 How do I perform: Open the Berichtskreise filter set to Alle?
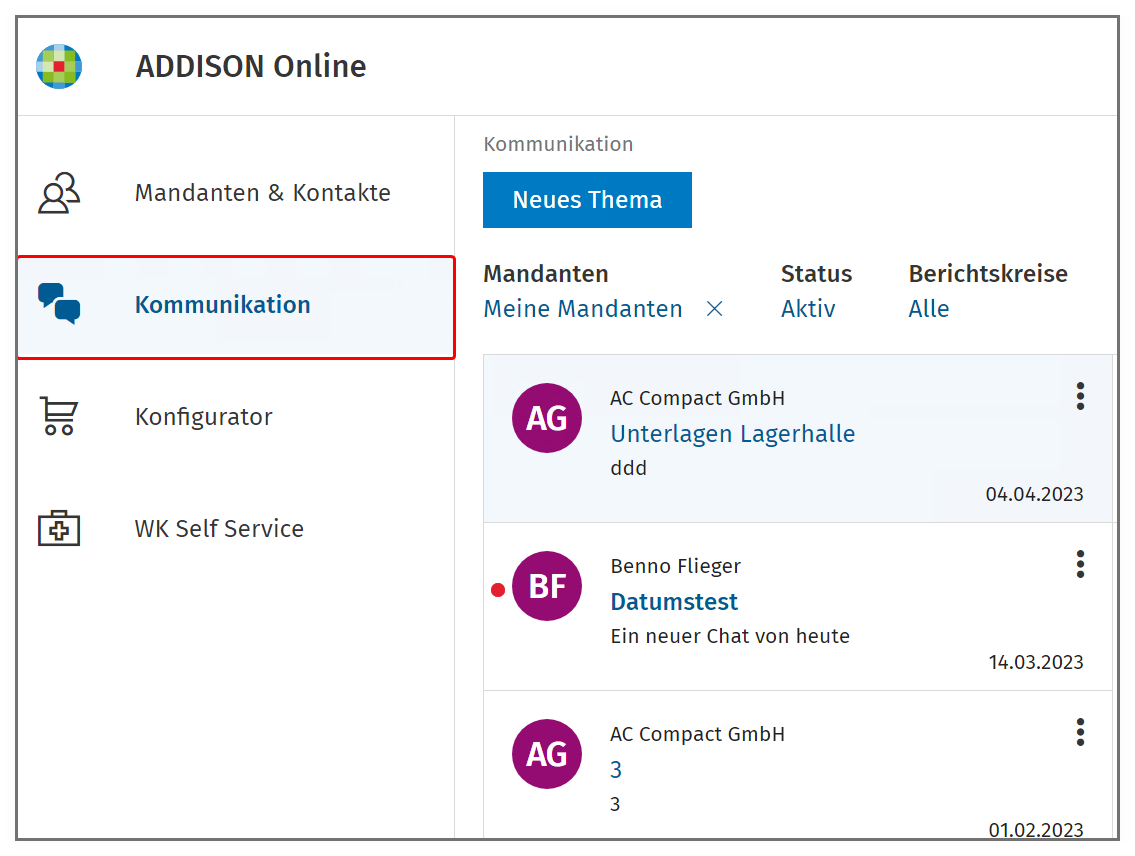tap(929, 309)
